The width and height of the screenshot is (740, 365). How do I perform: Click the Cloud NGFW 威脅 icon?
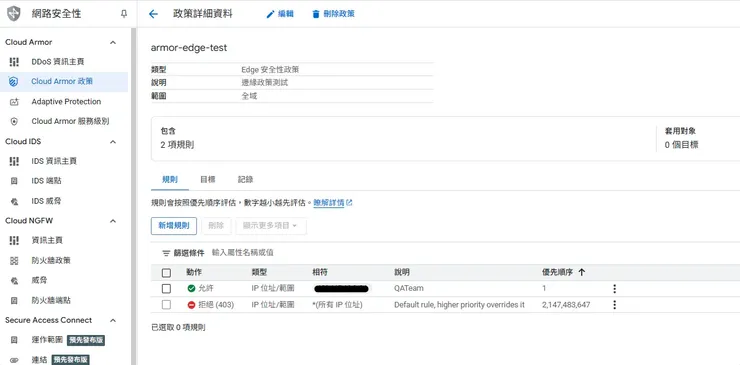[14, 280]
